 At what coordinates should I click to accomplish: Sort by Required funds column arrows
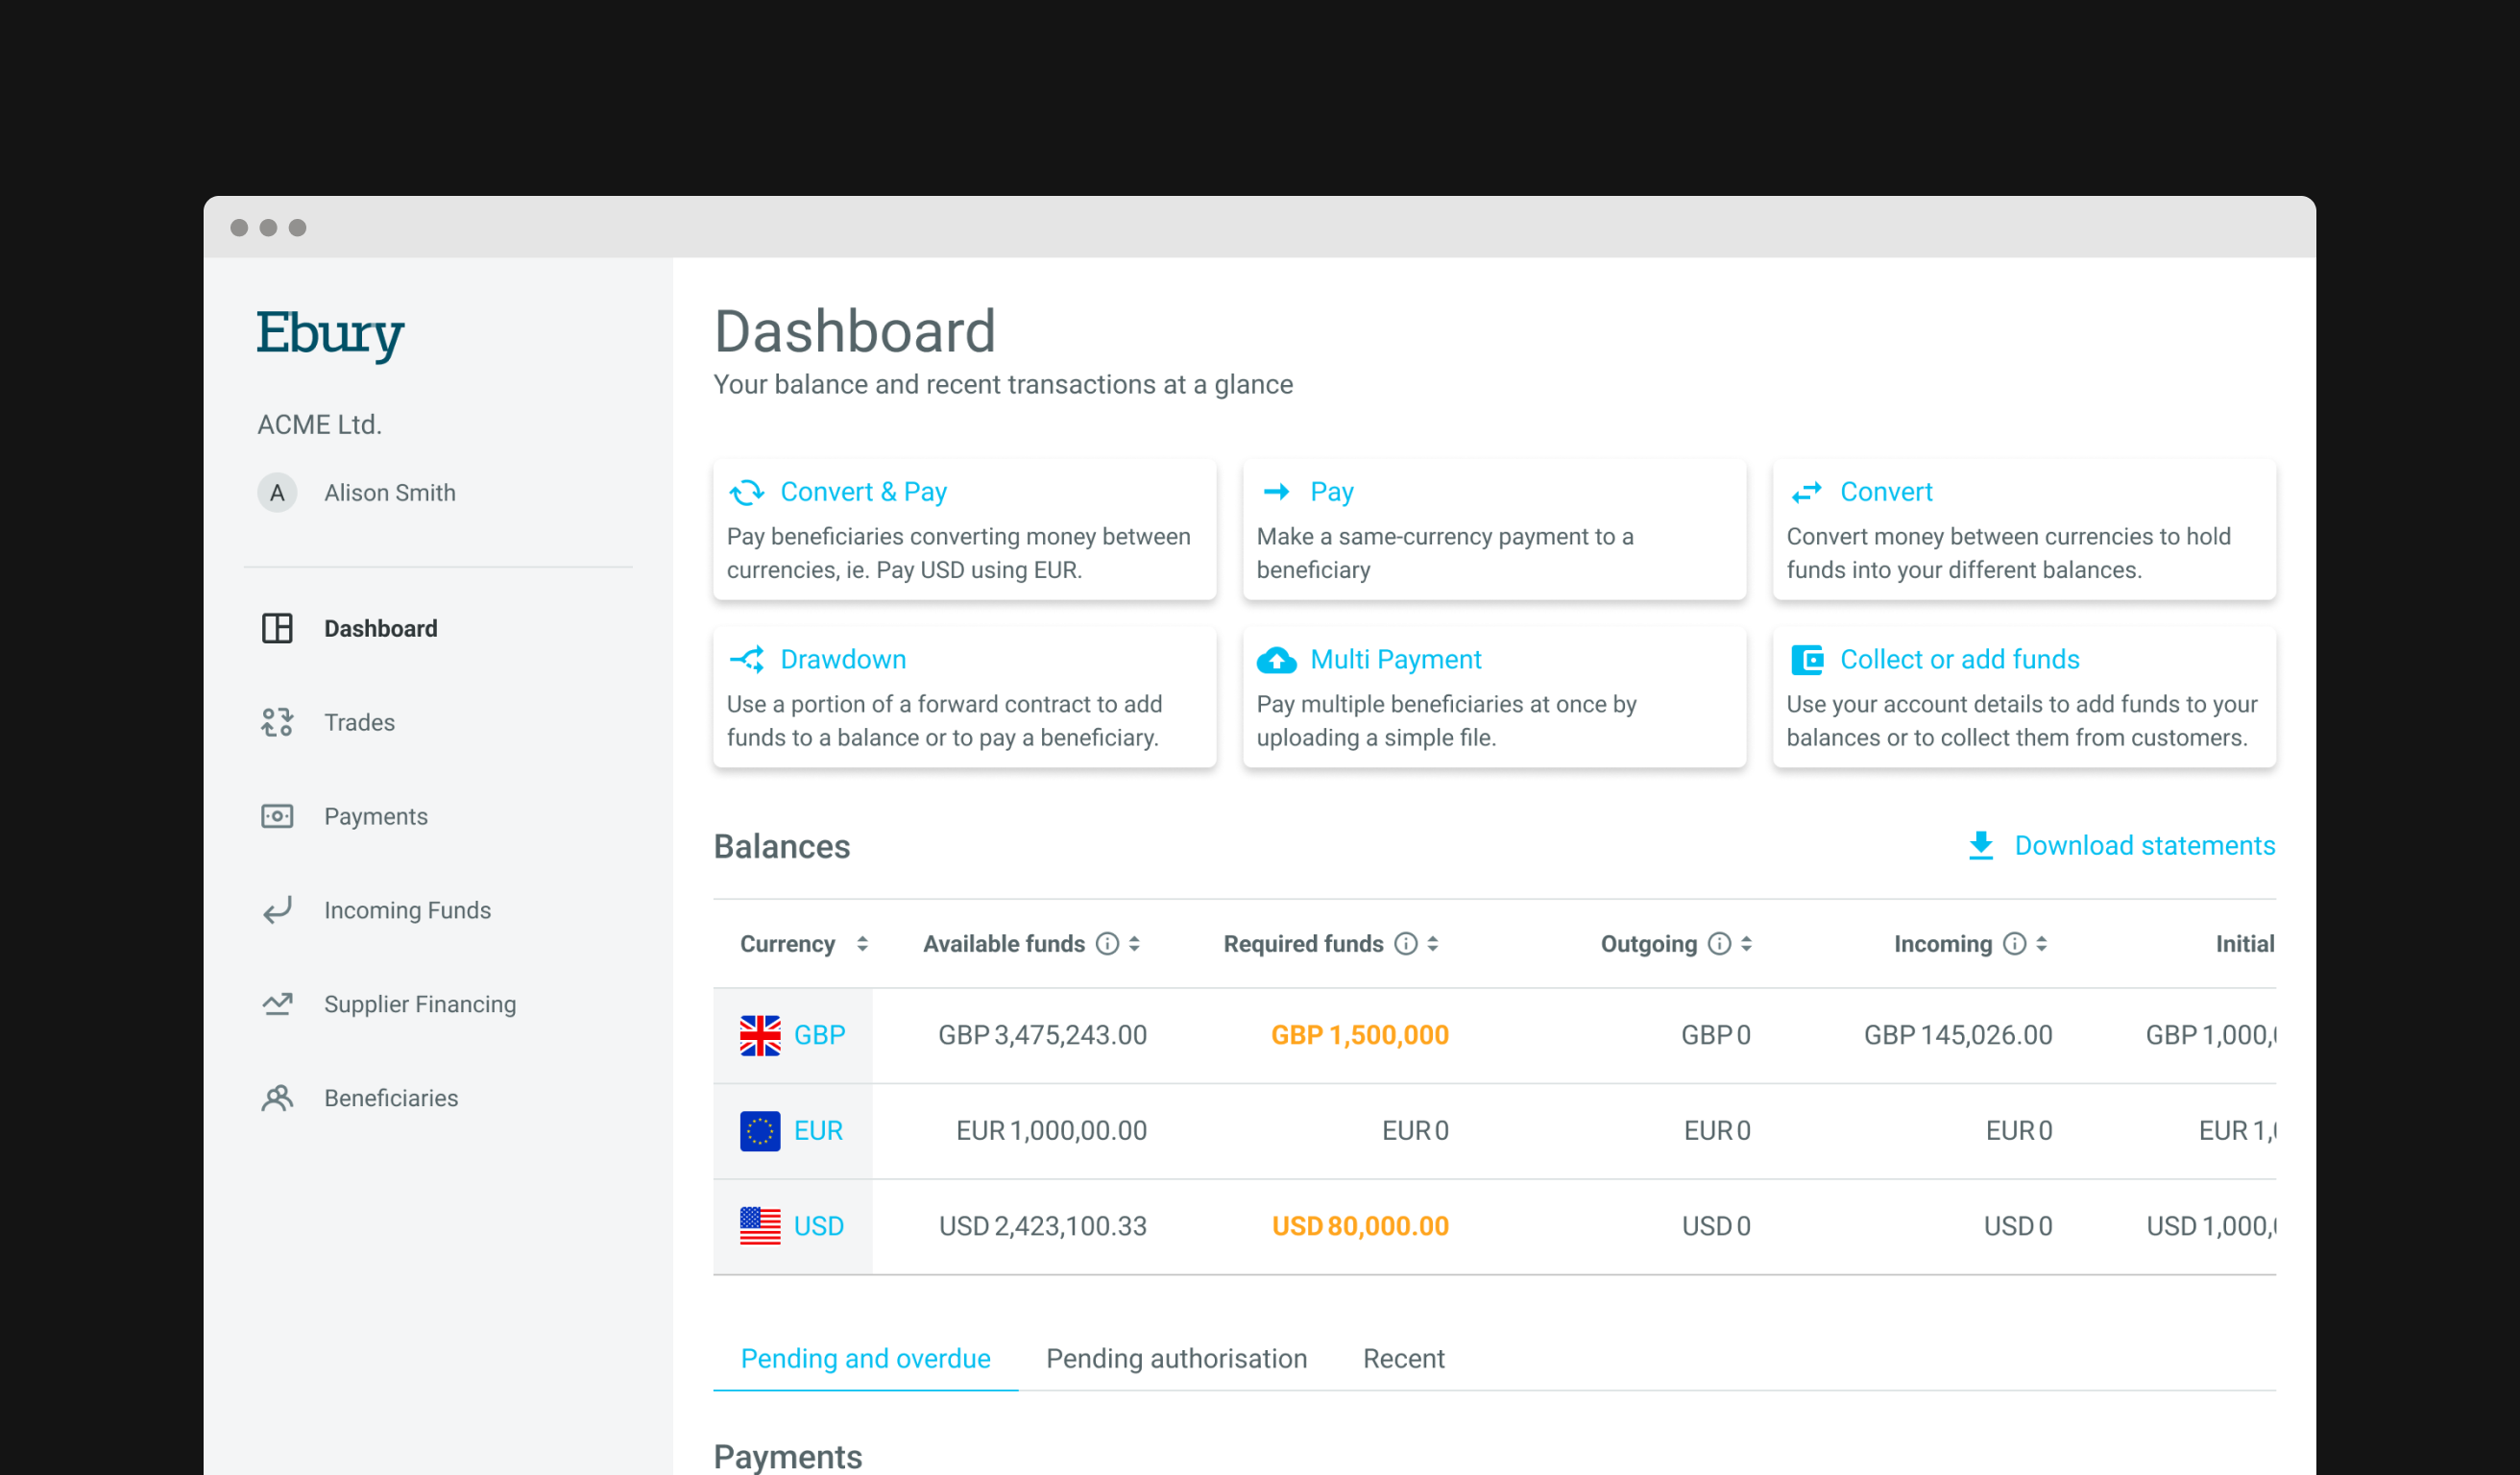click(x=1432, y=943)
